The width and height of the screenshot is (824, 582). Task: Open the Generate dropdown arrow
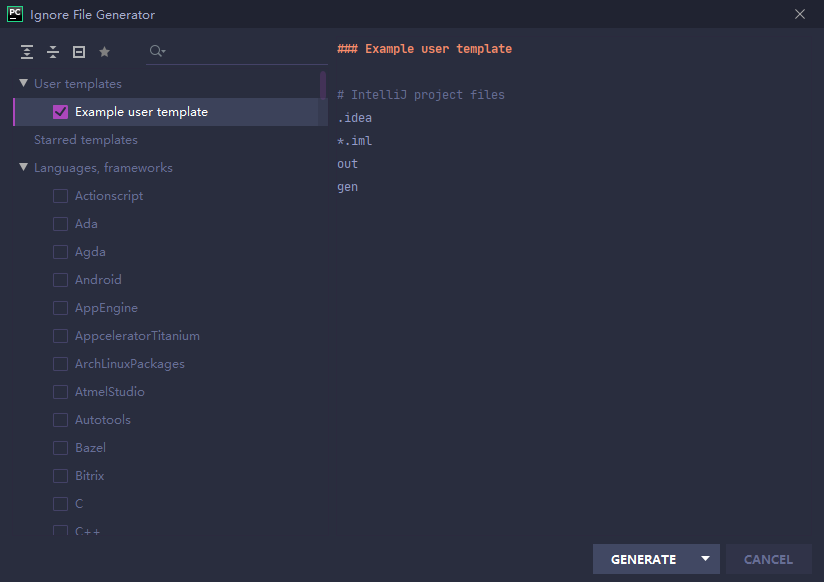706,559
